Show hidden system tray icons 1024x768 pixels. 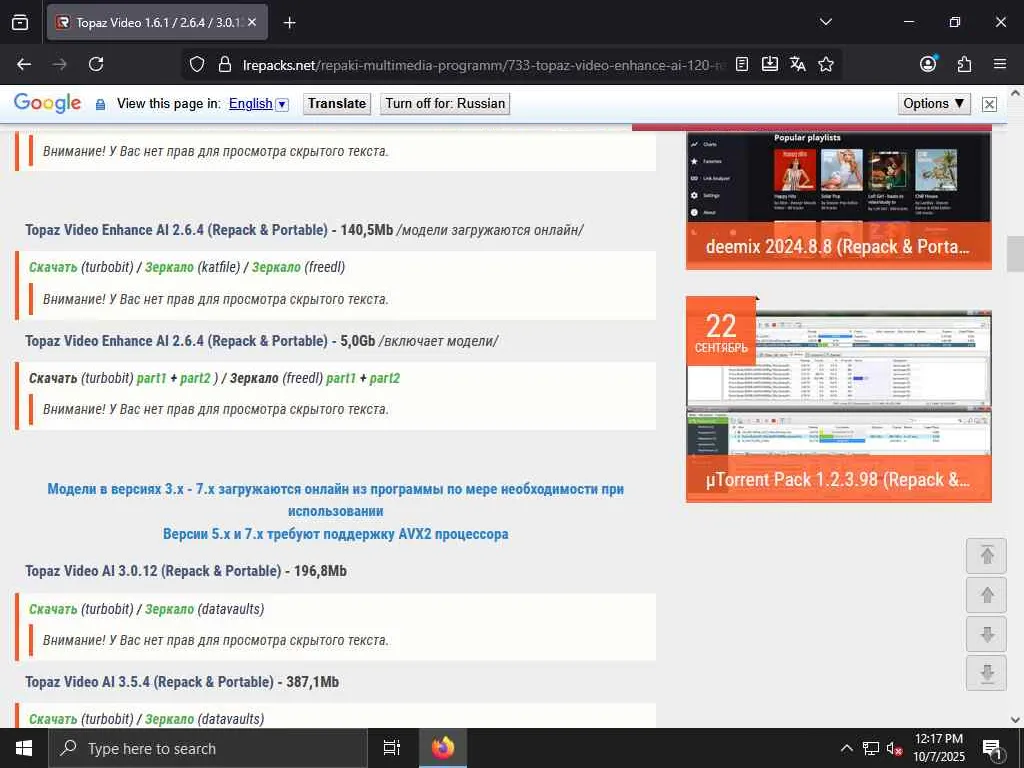(x=846, y=748)
